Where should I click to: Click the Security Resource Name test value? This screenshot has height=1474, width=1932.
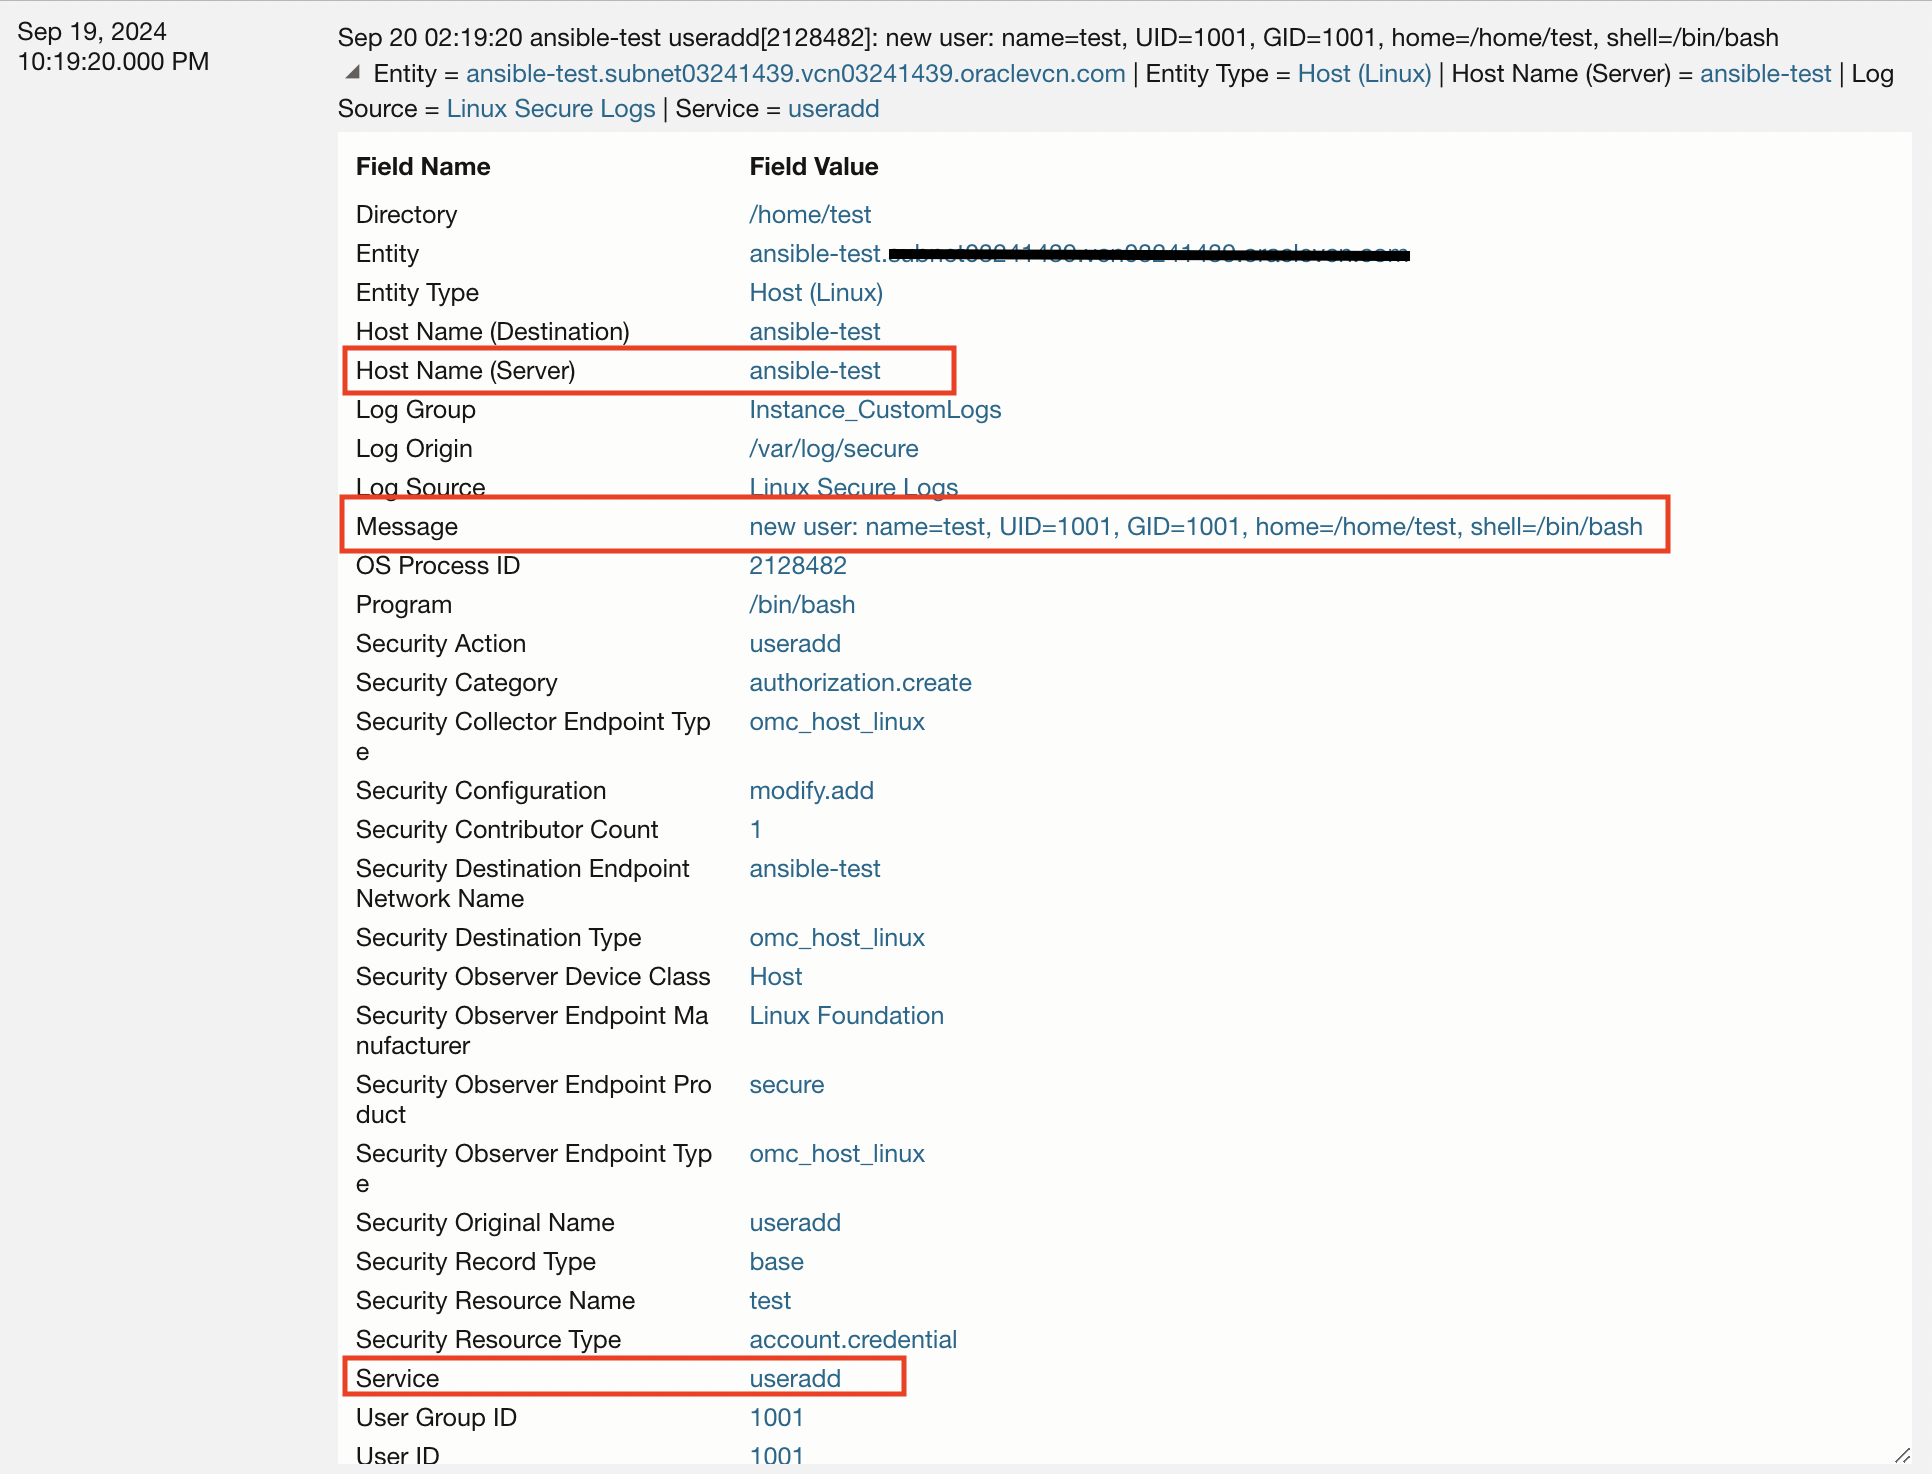(770, 1301)
